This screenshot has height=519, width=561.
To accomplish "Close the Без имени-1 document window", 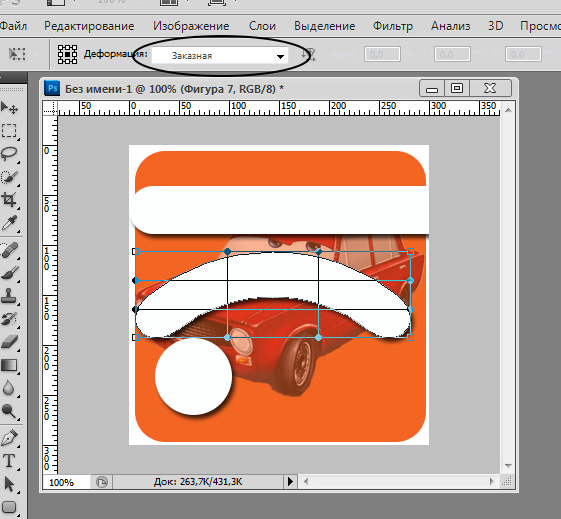I will tap(490, 88).
